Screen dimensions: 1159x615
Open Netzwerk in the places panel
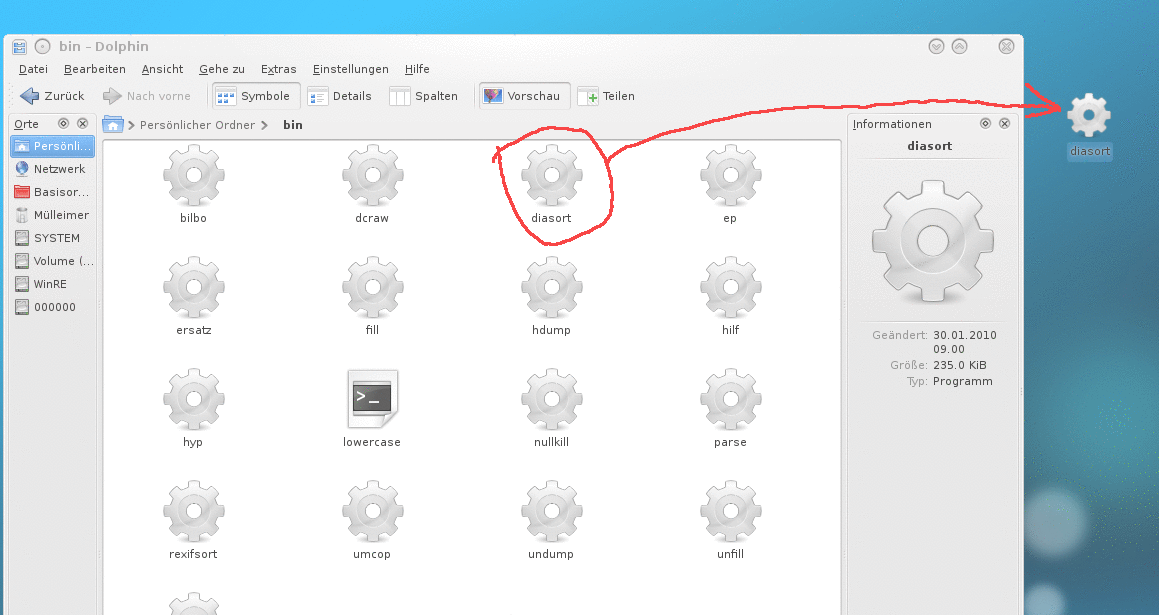tap(58, 169)
